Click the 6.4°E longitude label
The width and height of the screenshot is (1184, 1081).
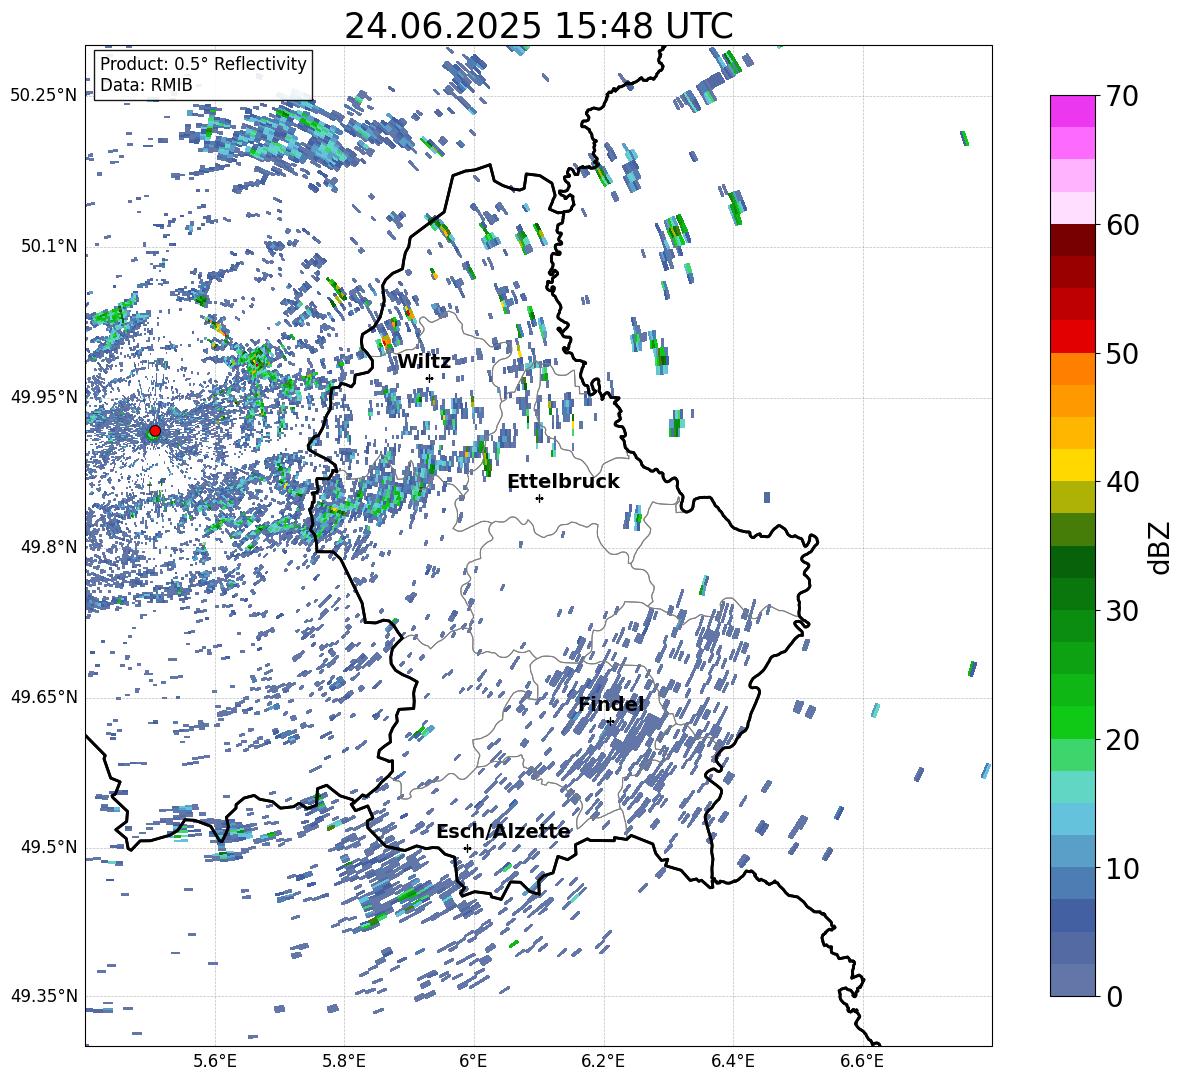pos(732,1061)
